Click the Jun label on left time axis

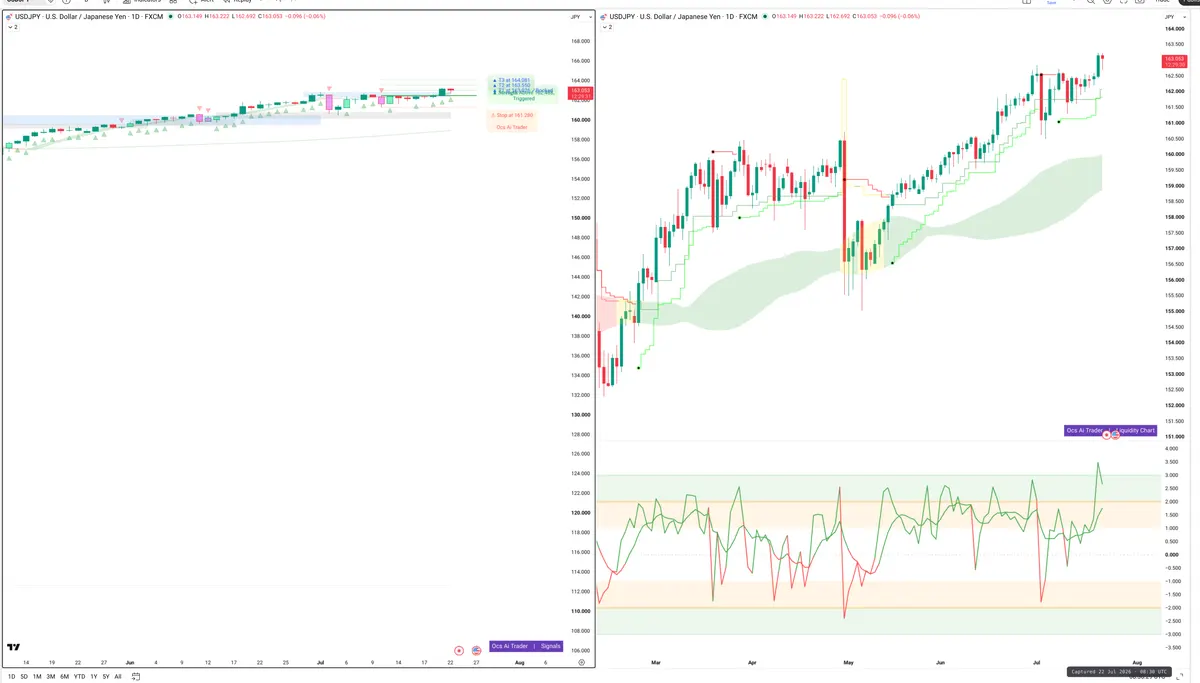pyautogui.click(x=130, y=662)
